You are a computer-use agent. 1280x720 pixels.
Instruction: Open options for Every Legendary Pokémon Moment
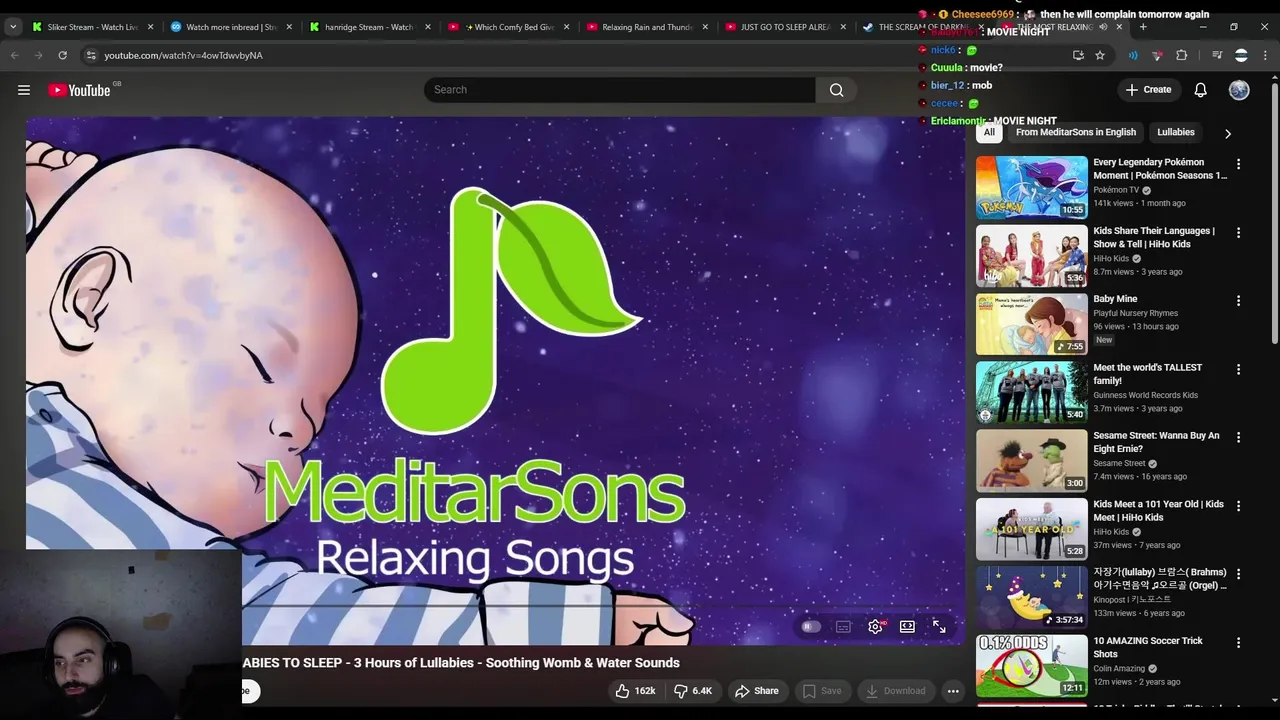1238,164
